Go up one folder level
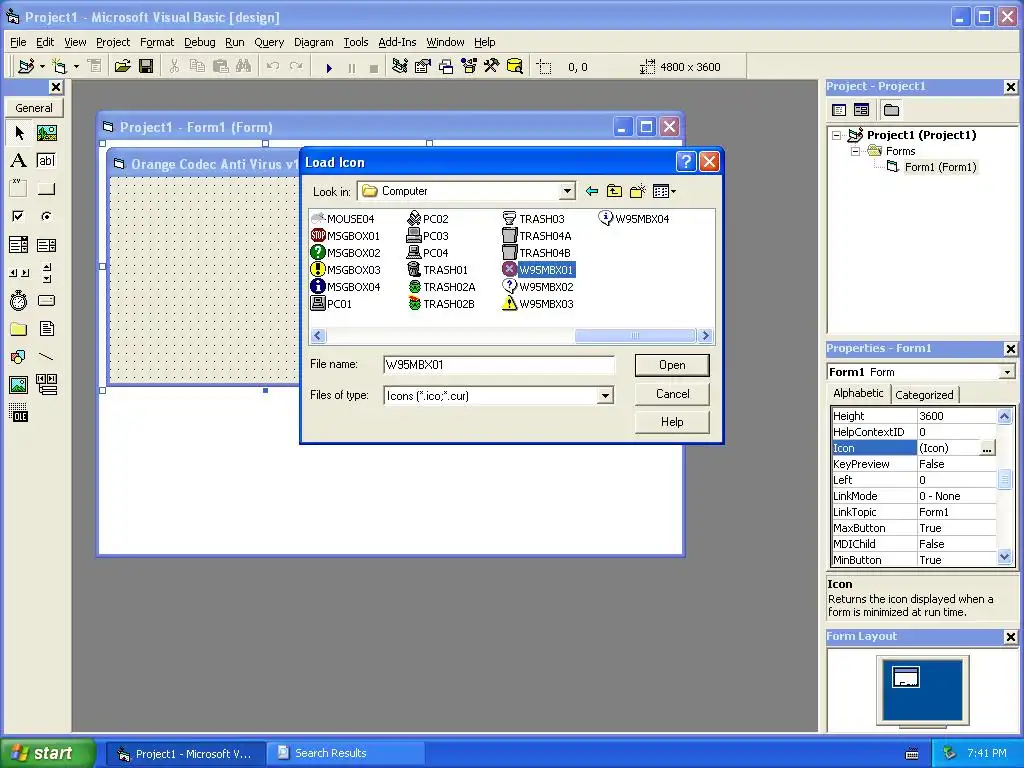Screen dimensions: 1024x768 pyautogui.click(x=615, y=191)
